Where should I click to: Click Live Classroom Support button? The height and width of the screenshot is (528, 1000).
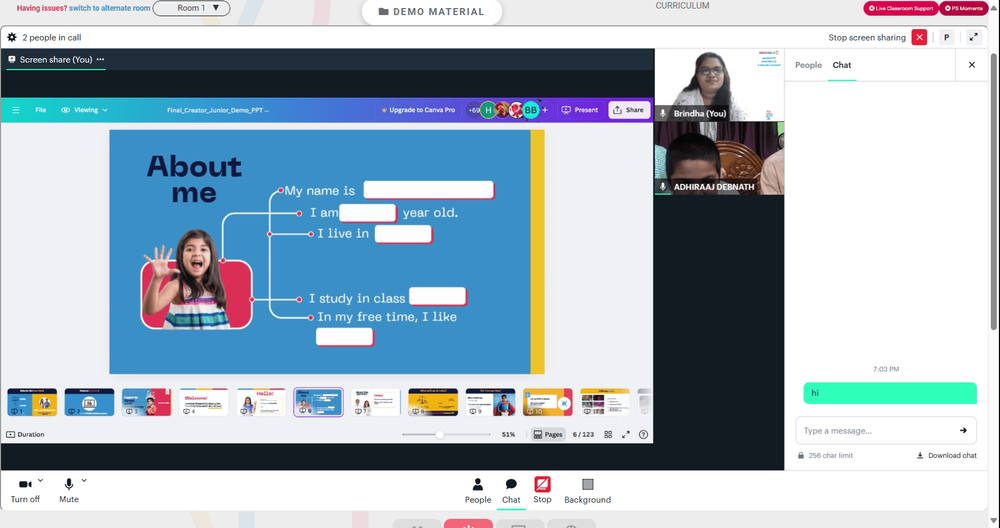click(x=901, y=8)
